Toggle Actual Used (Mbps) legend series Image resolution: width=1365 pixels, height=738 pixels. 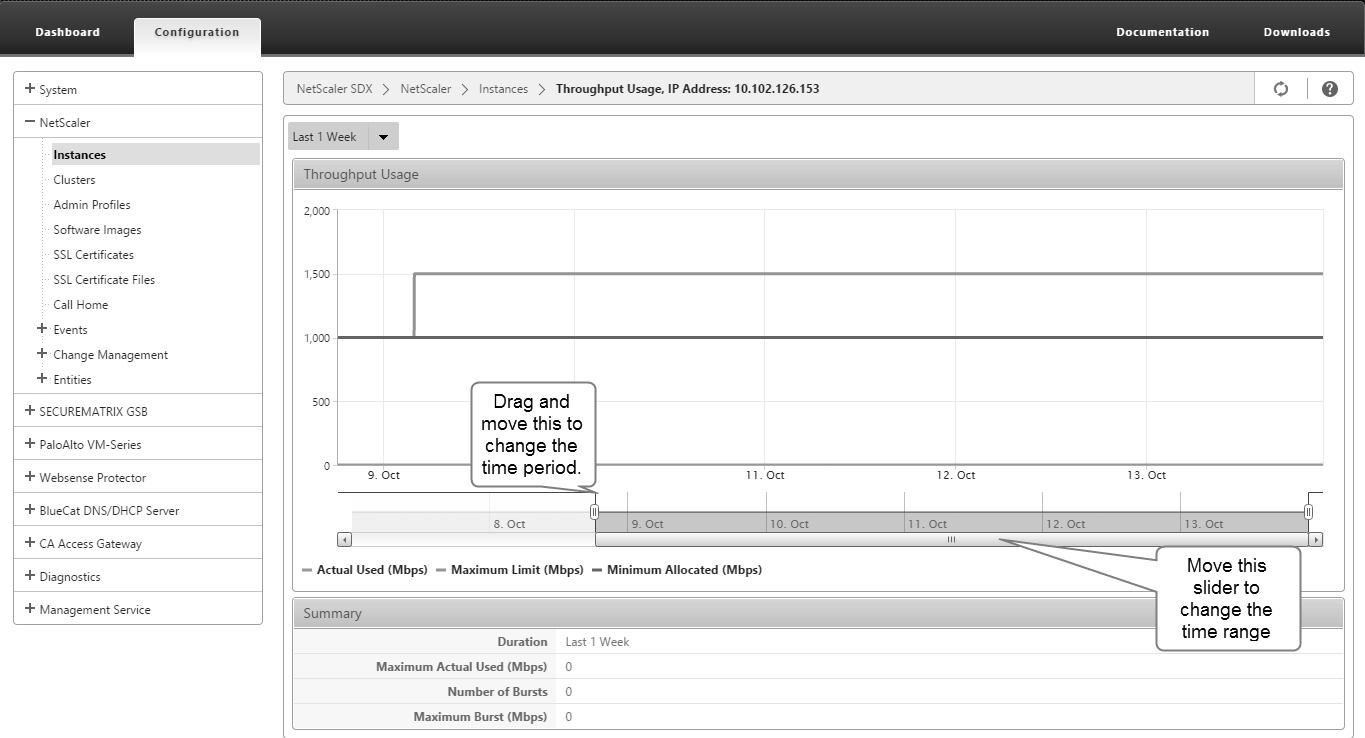(x=364, y=570)
